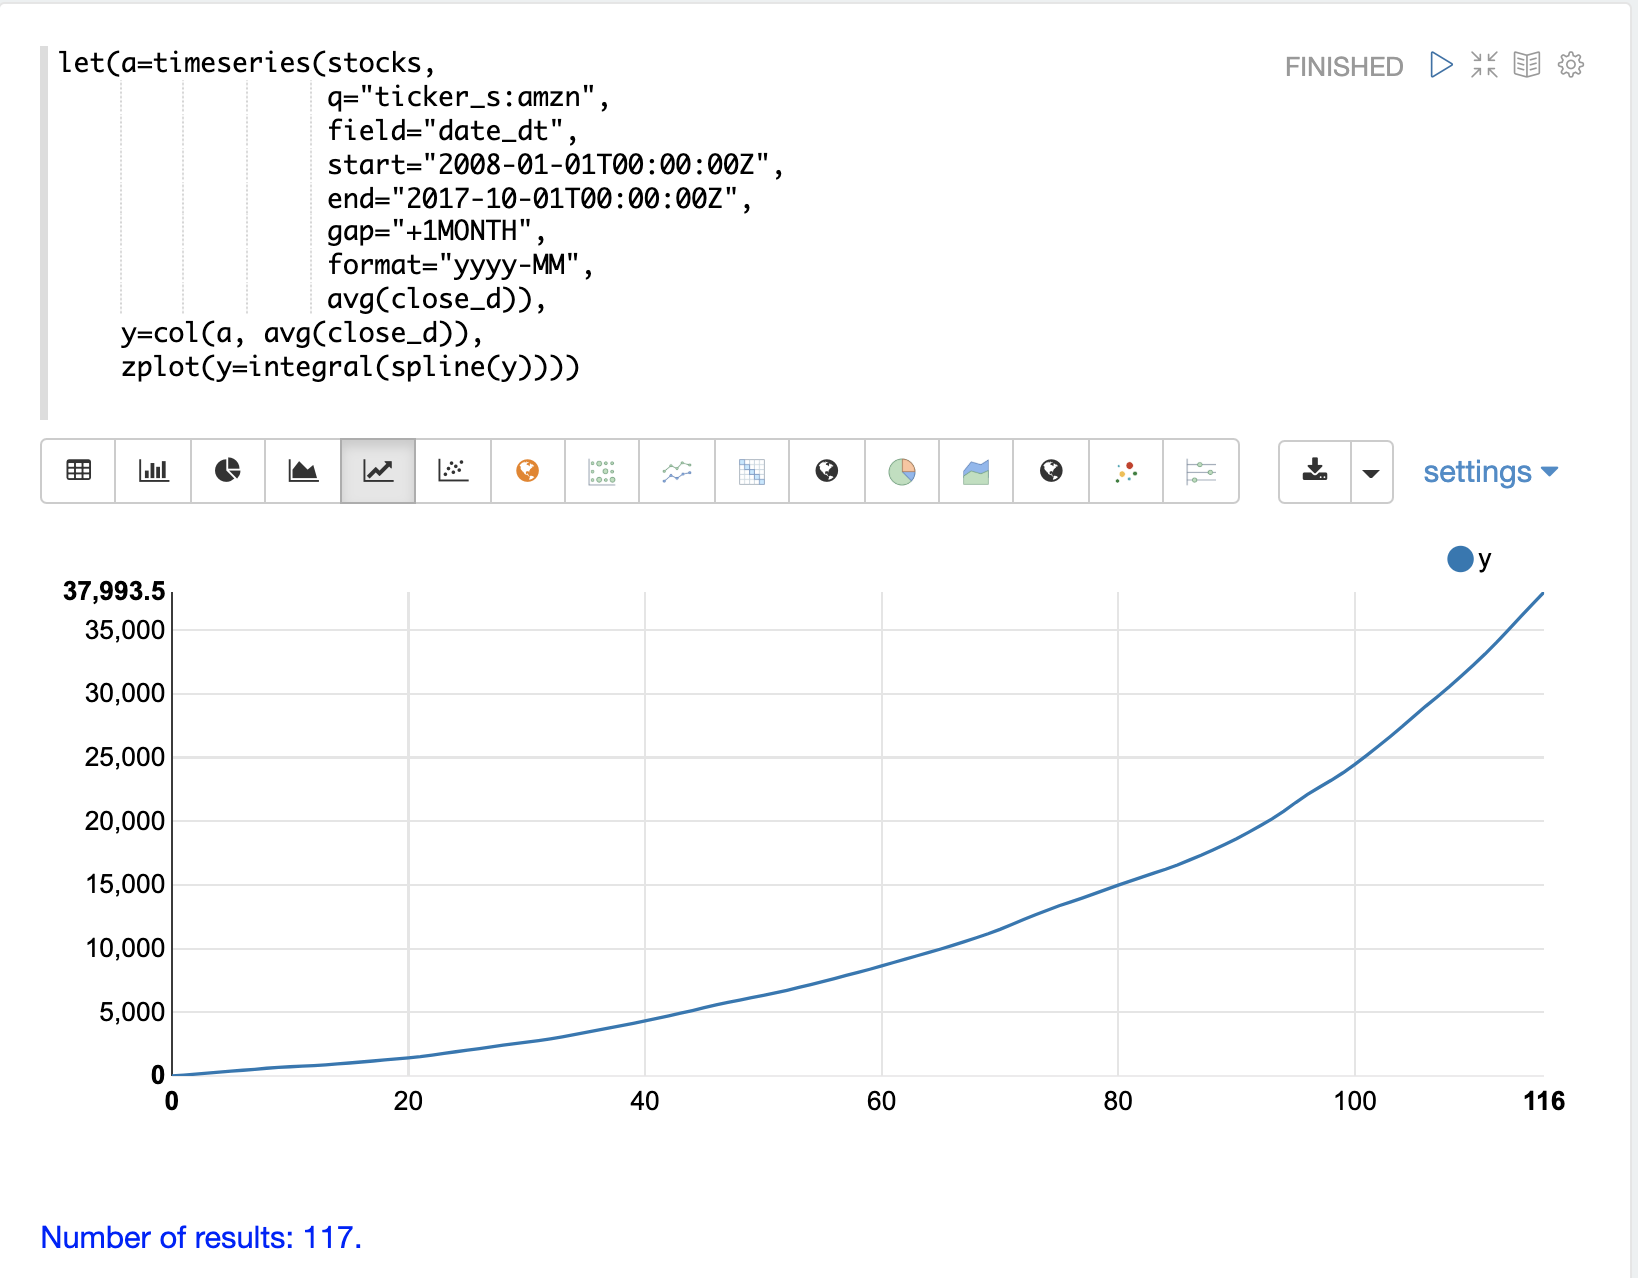Download the result data
The image size is (1638, 1278).
tap(1315, 471)
